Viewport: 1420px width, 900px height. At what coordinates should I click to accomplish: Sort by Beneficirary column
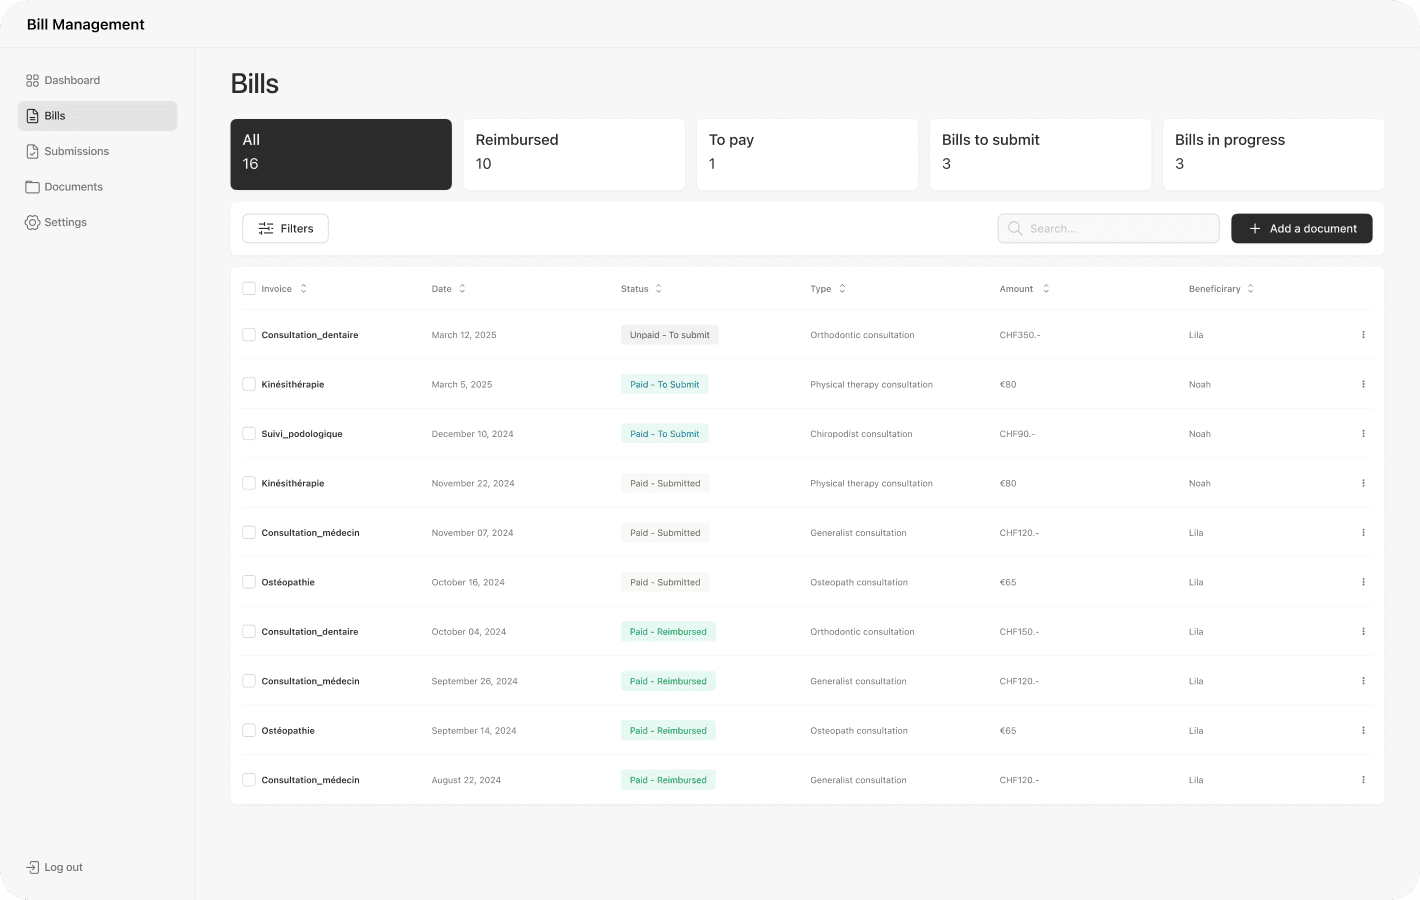pos(1249,288)
